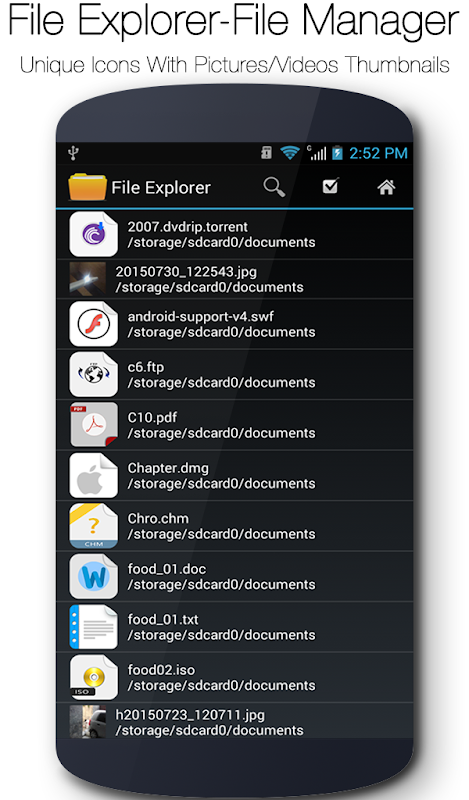
Task: Open search with the magnifier icon
Action: coord(274,187)
